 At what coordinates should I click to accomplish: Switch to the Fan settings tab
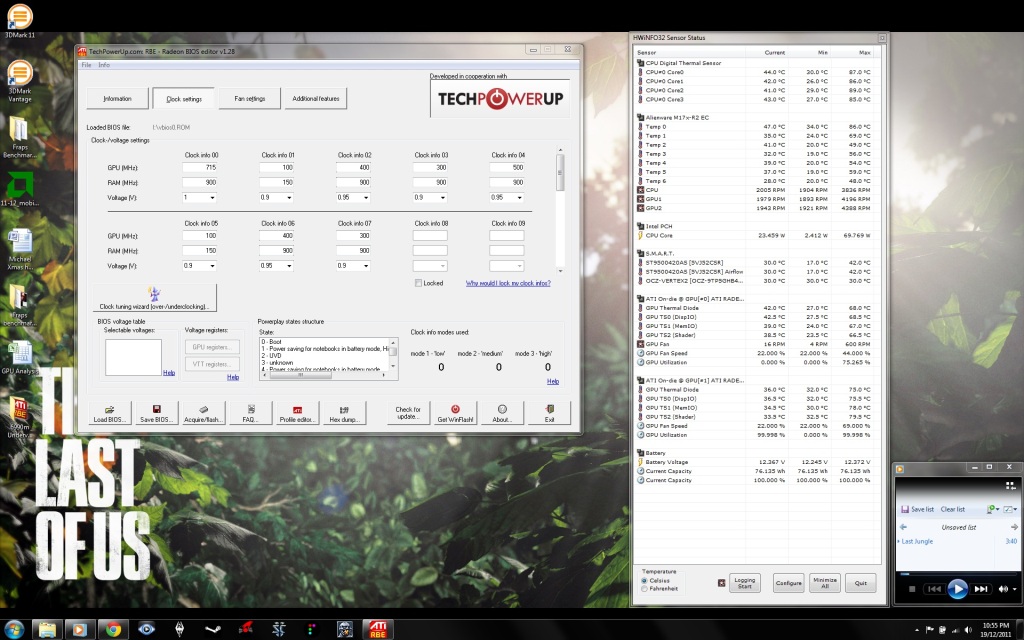[249, 99]
